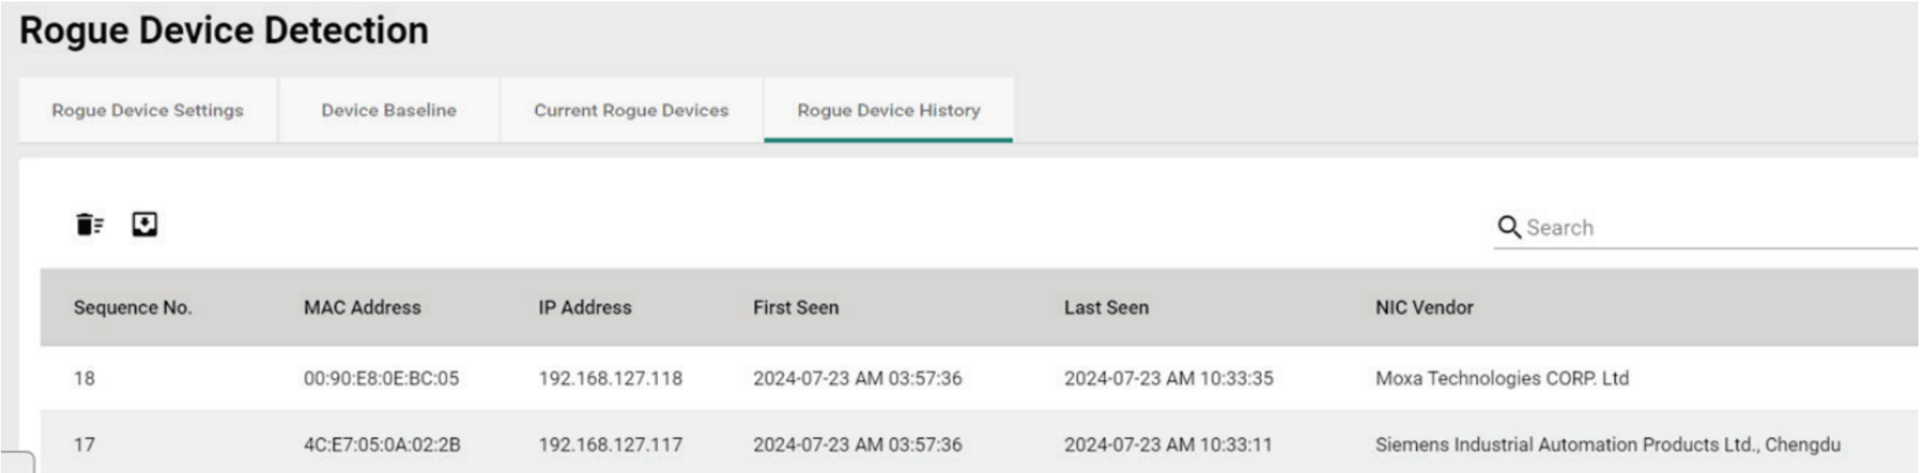The height and width of the screenshot is (473, 1920).
Task: Open the Current Rogue Devices tab
Action: click(x=631, y=110)
